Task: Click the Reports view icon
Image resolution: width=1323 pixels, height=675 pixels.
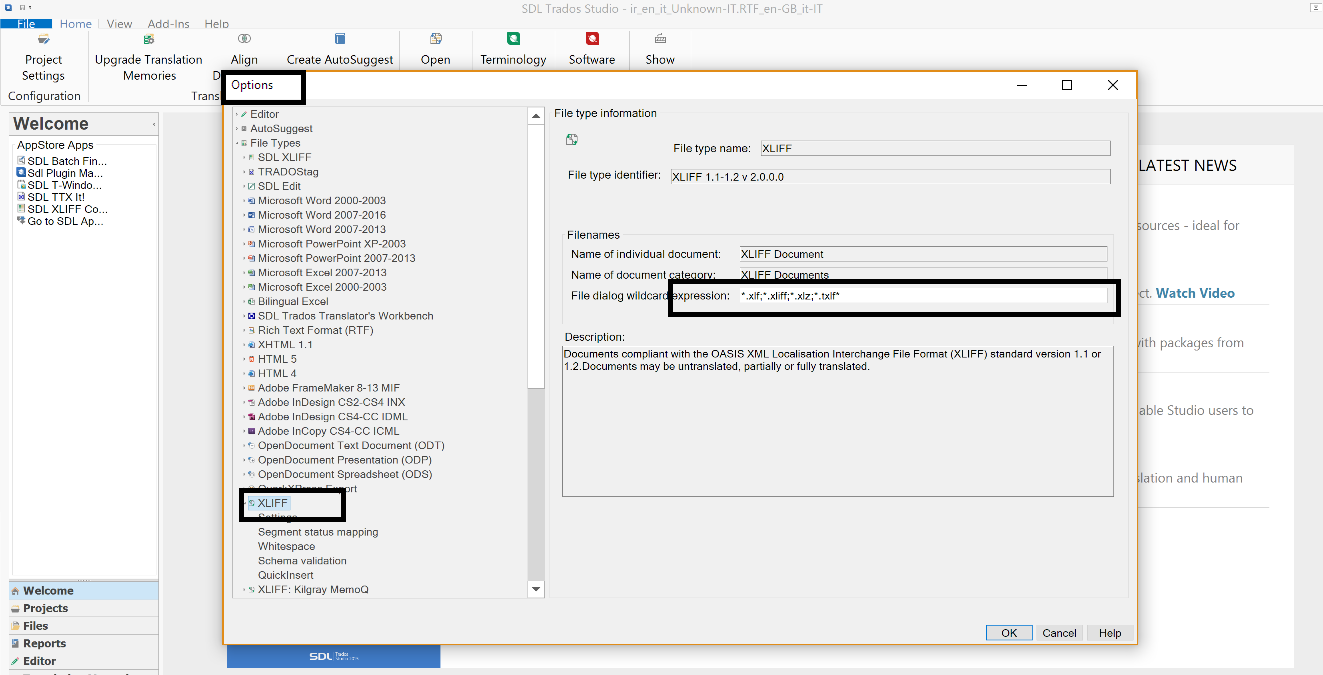Action: pos(15,644)
